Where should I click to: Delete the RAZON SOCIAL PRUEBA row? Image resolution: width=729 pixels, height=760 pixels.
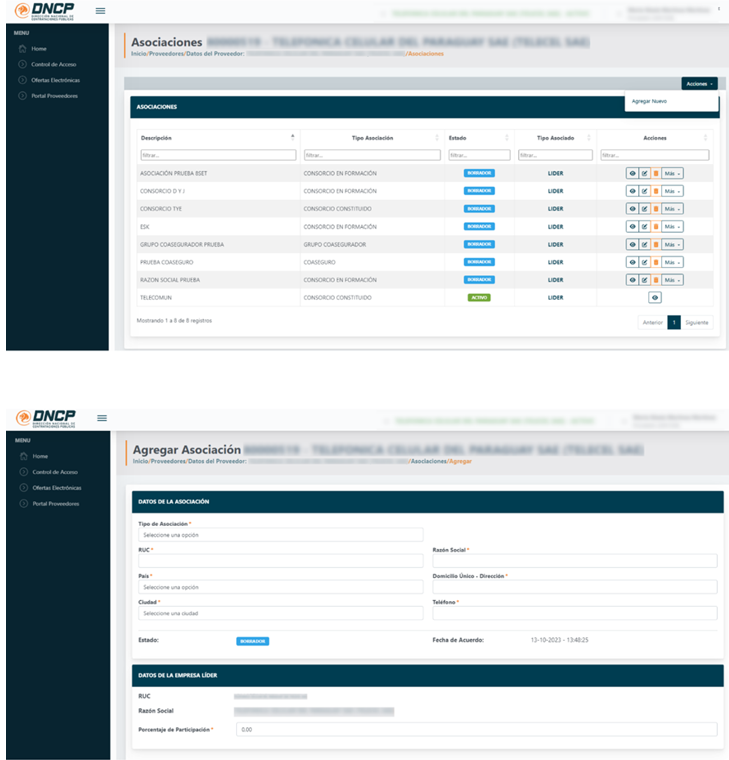pos(655,280)
